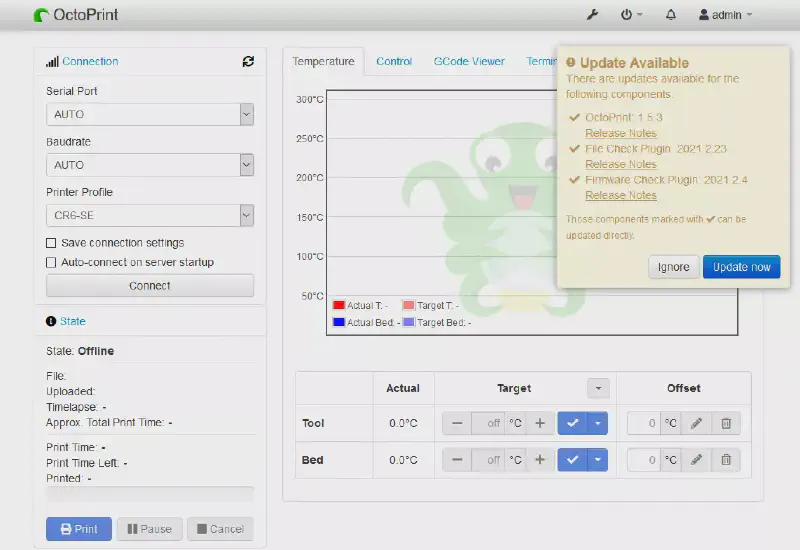The width and height of the screenshot is (800, 550).
Task: Refresh the connection options icon
Action: click(248, 61)
